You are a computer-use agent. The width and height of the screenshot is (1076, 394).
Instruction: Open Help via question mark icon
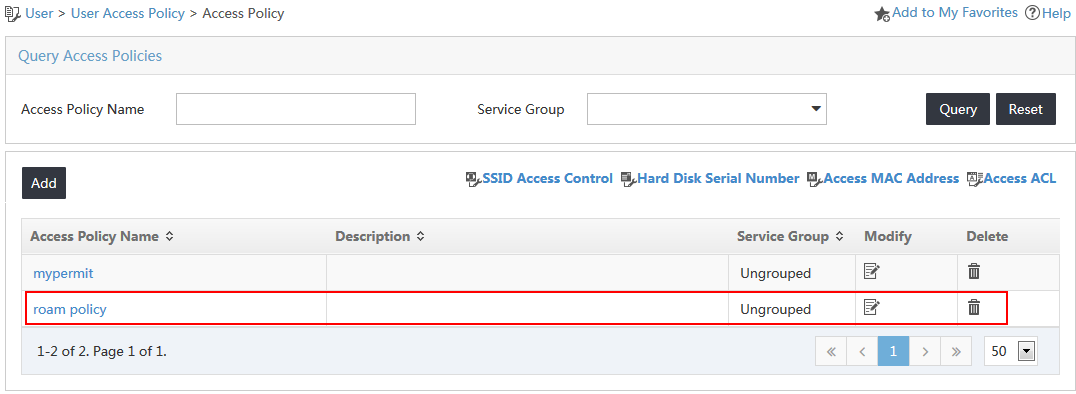[1032, 13]
